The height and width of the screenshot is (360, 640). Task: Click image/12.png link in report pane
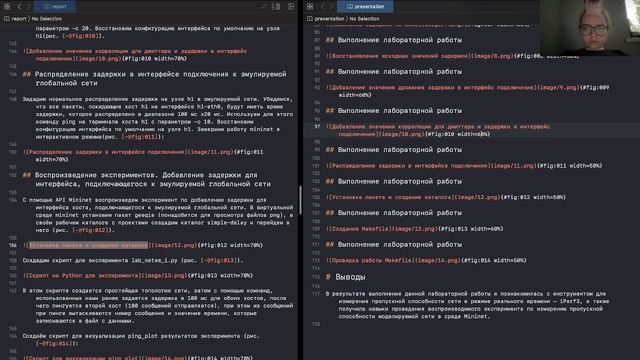pos(175,245)
